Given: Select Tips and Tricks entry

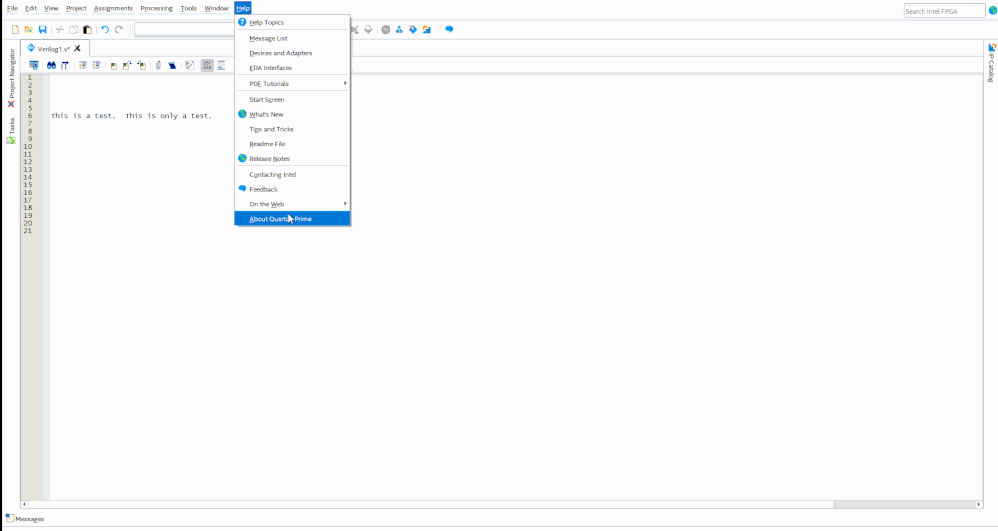Looking at the screenshot, I should point(293,129).
